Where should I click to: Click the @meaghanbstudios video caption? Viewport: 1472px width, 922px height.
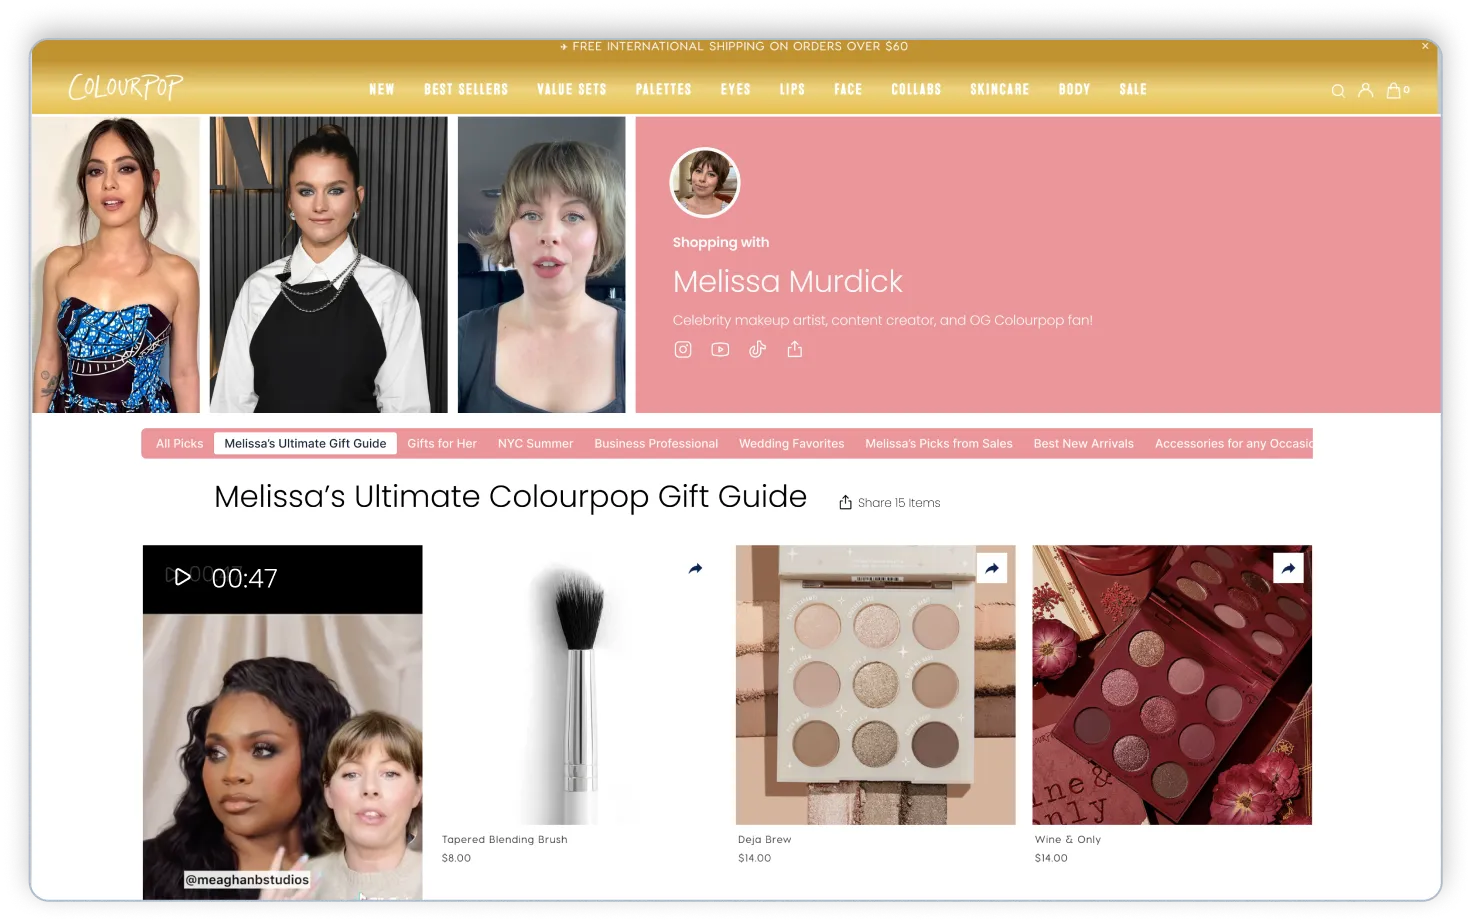(247, 880)
